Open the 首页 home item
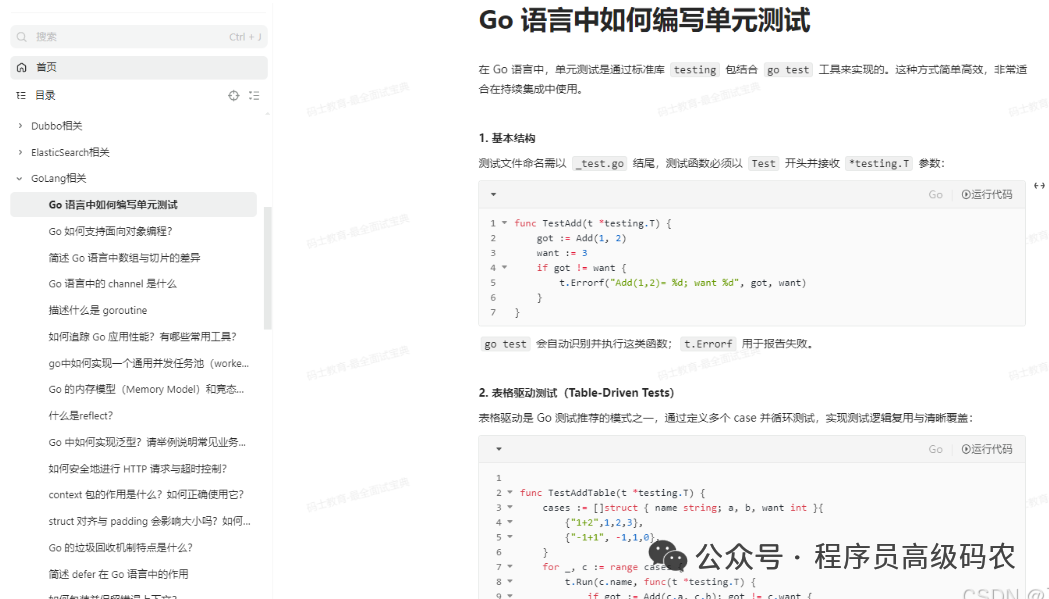 point(138,68)
